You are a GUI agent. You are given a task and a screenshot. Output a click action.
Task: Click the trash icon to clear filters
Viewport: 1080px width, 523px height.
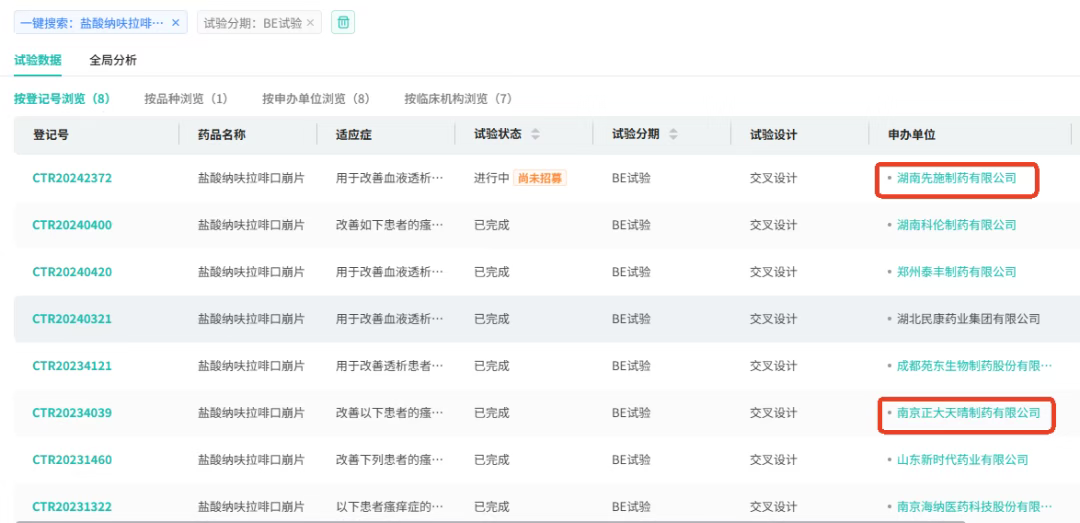click(342, 23)
